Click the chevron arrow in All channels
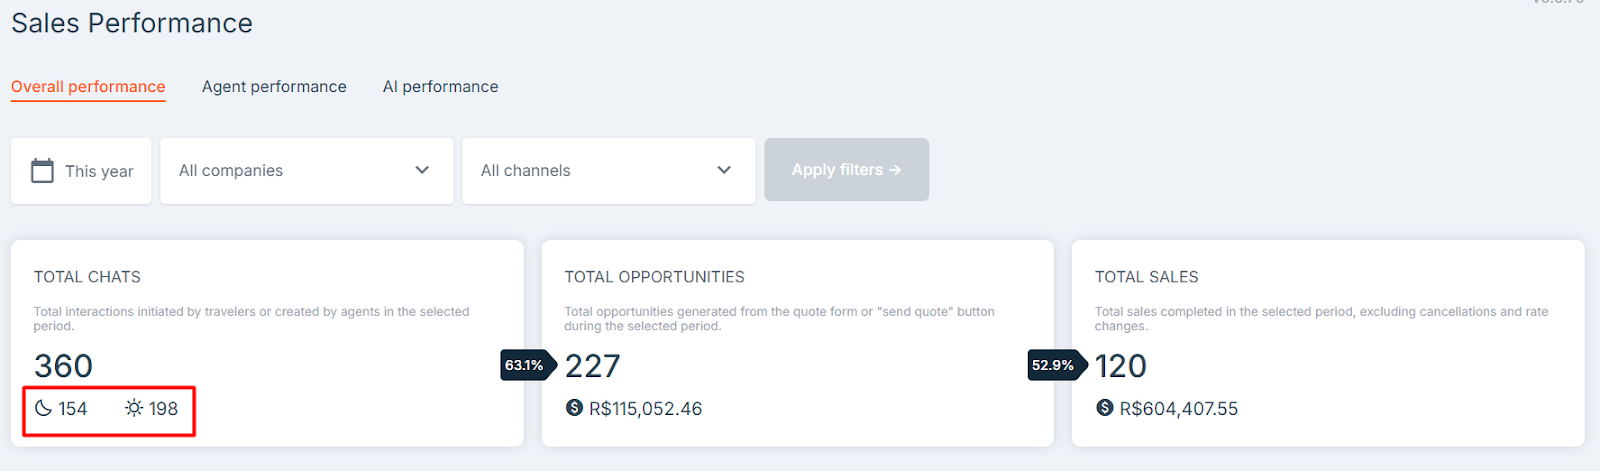1600x471 pixels. (724, 170)
